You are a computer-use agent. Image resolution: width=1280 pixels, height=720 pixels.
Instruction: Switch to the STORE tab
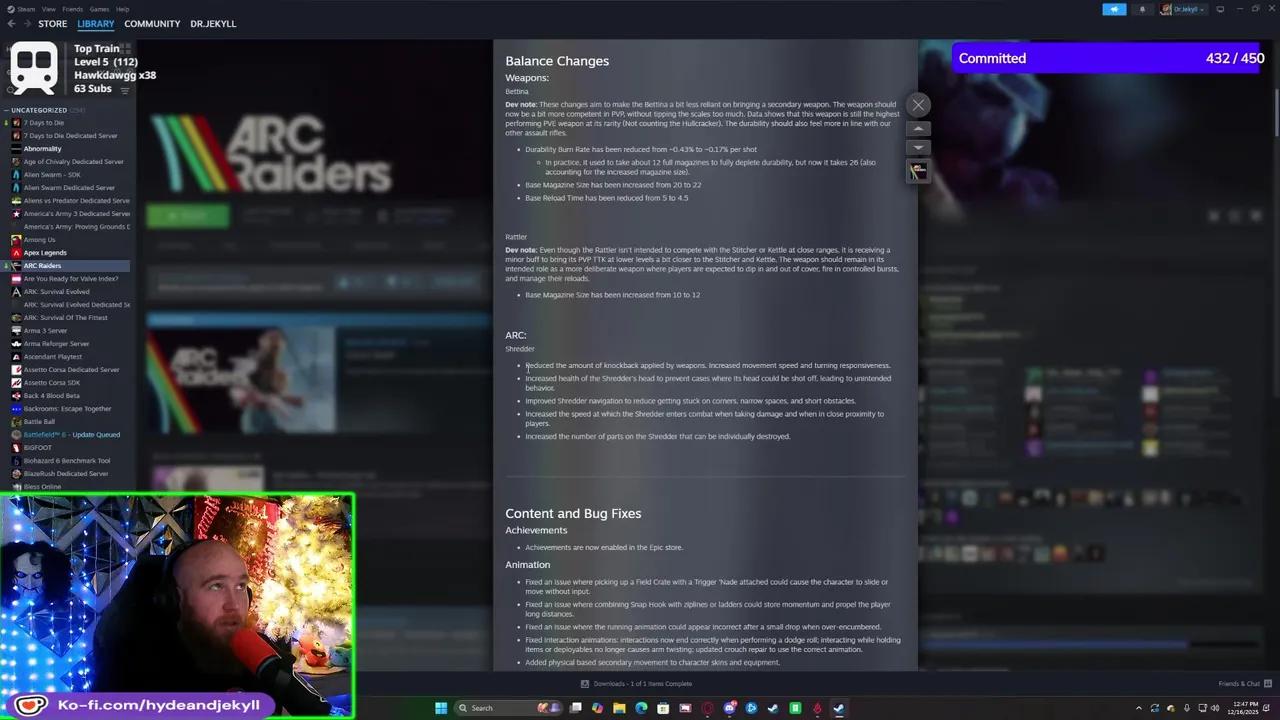pos(52,24)
